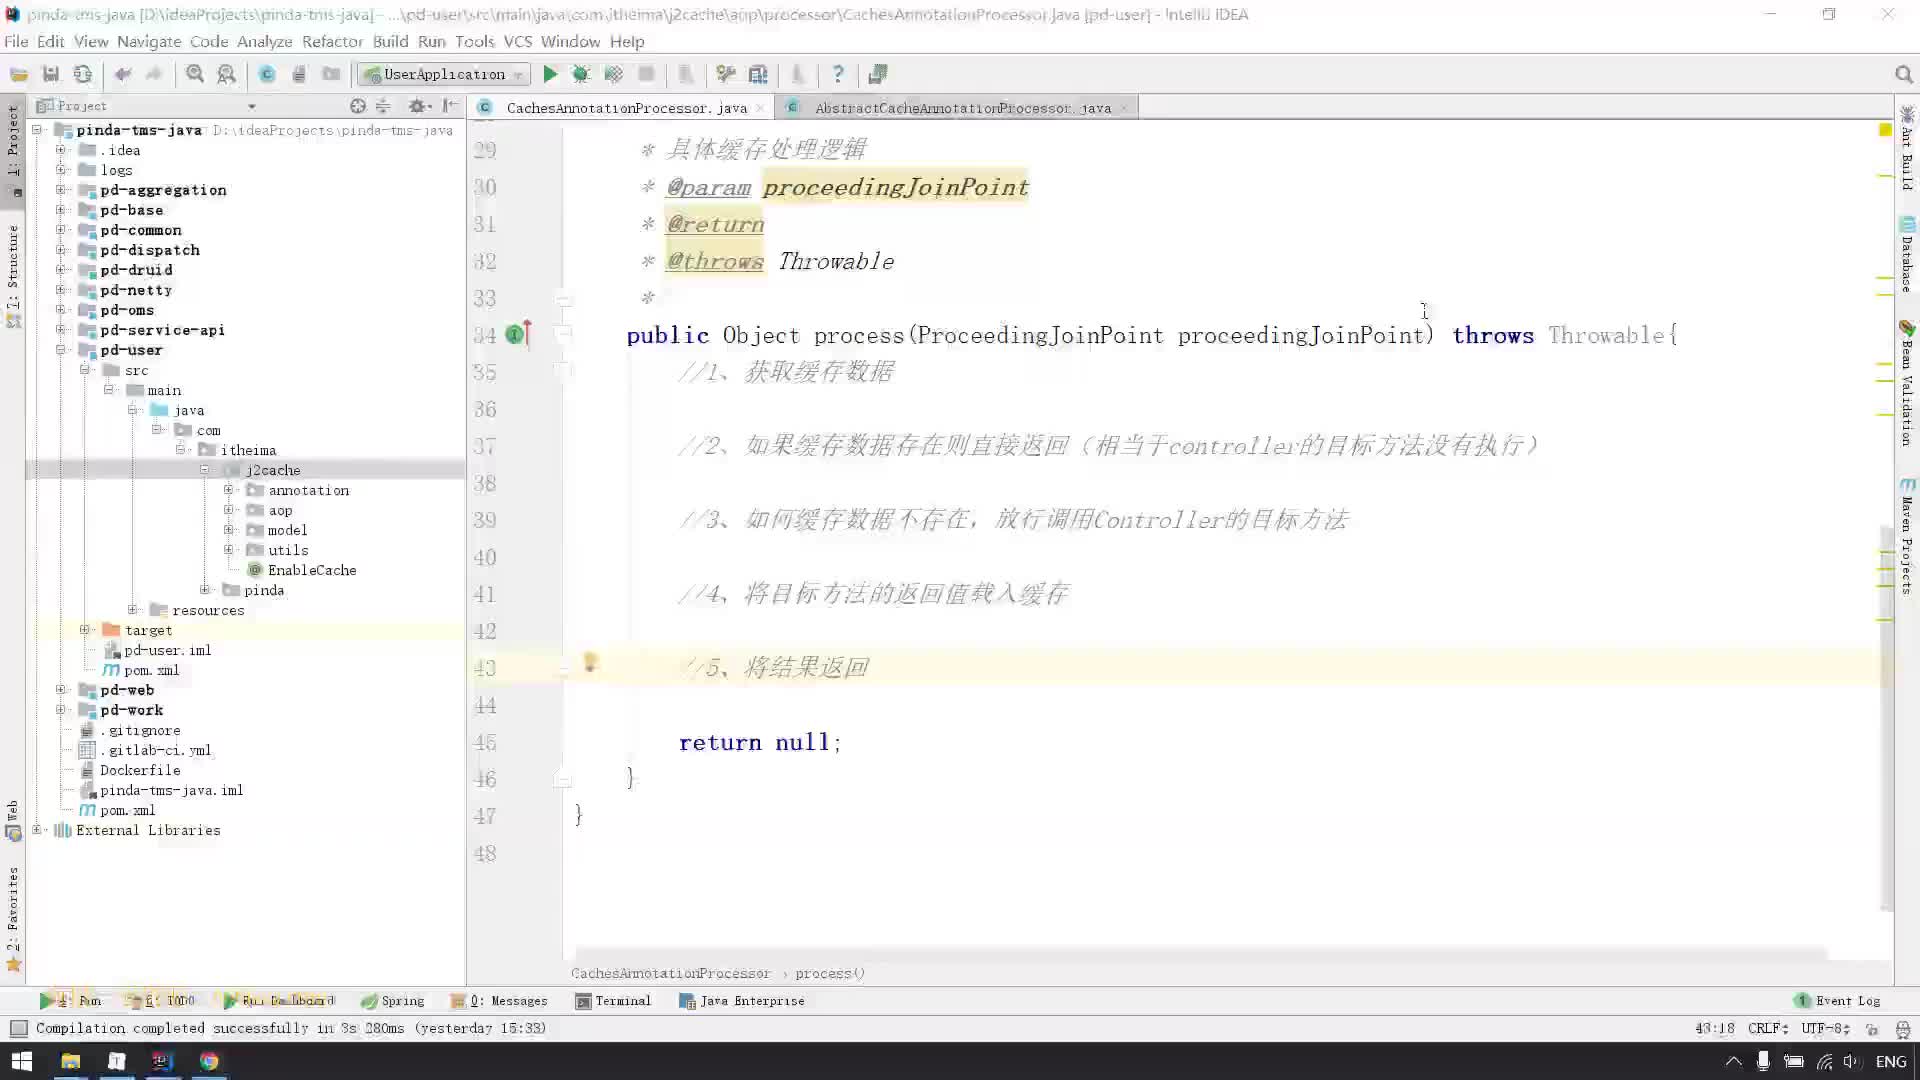Open the Spring tool window
The image size is (1920, 1080).
[x=393, y=1000]
